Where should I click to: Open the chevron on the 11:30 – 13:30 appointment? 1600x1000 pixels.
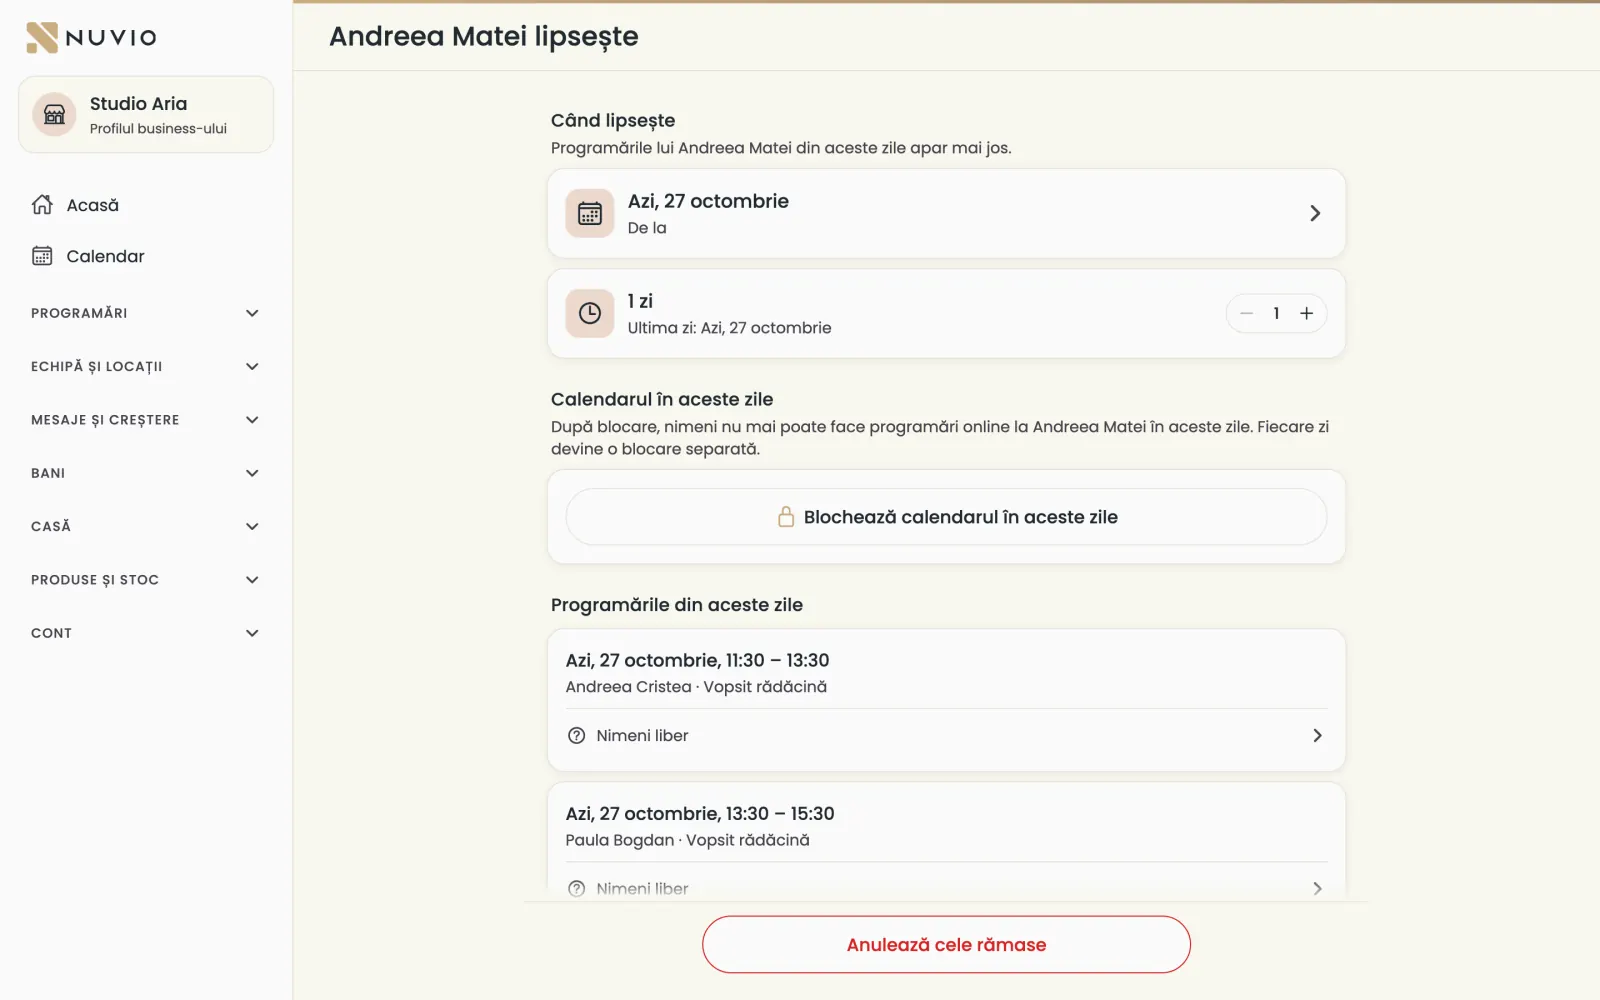click(x=1317, y=736)
